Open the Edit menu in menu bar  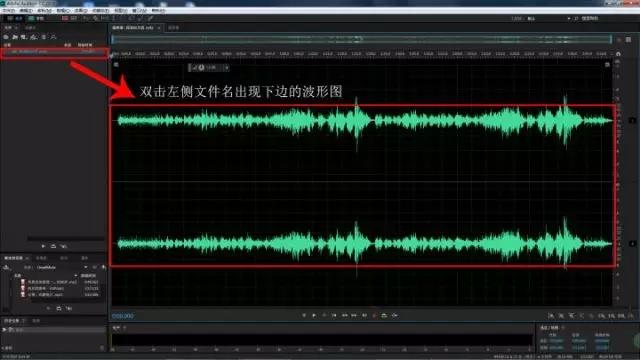click(x=26, y=11)
